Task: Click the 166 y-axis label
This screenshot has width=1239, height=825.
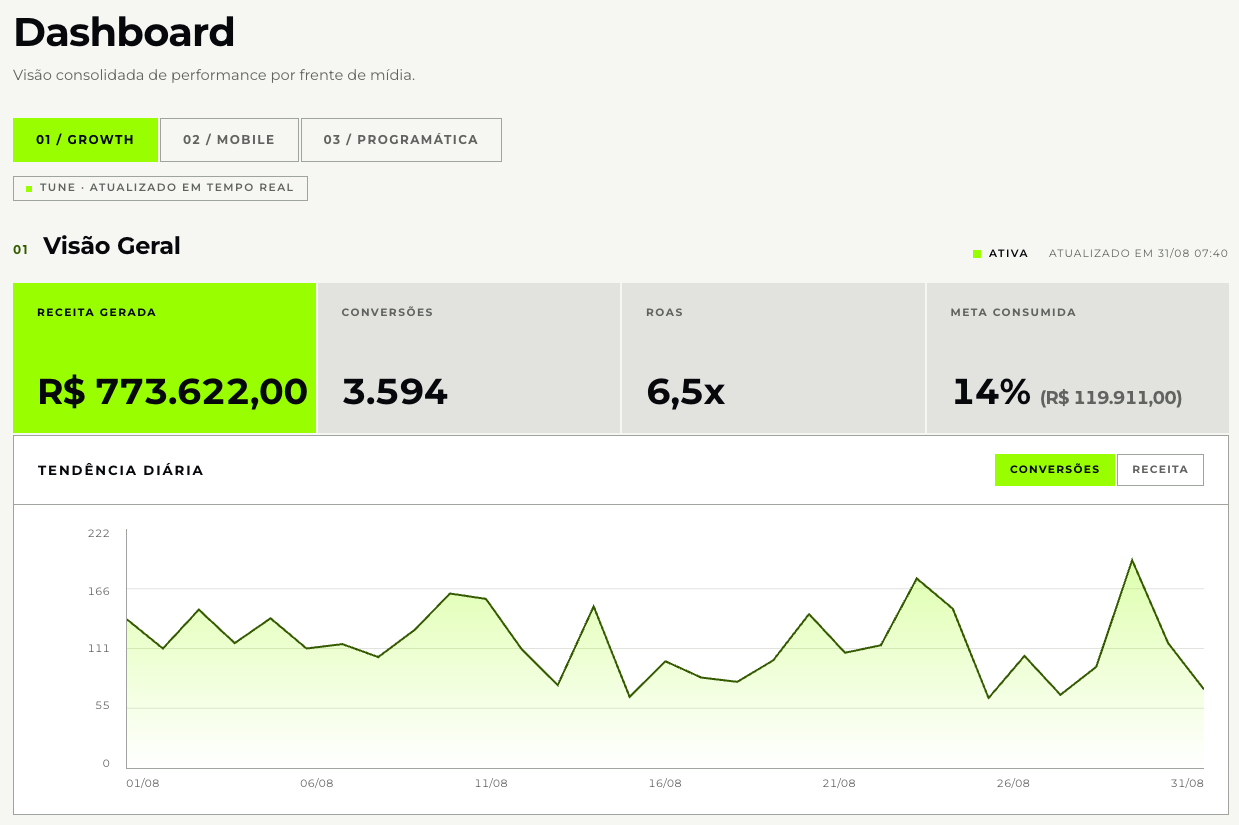Action: pyautogui.click(x=99, y=591)
